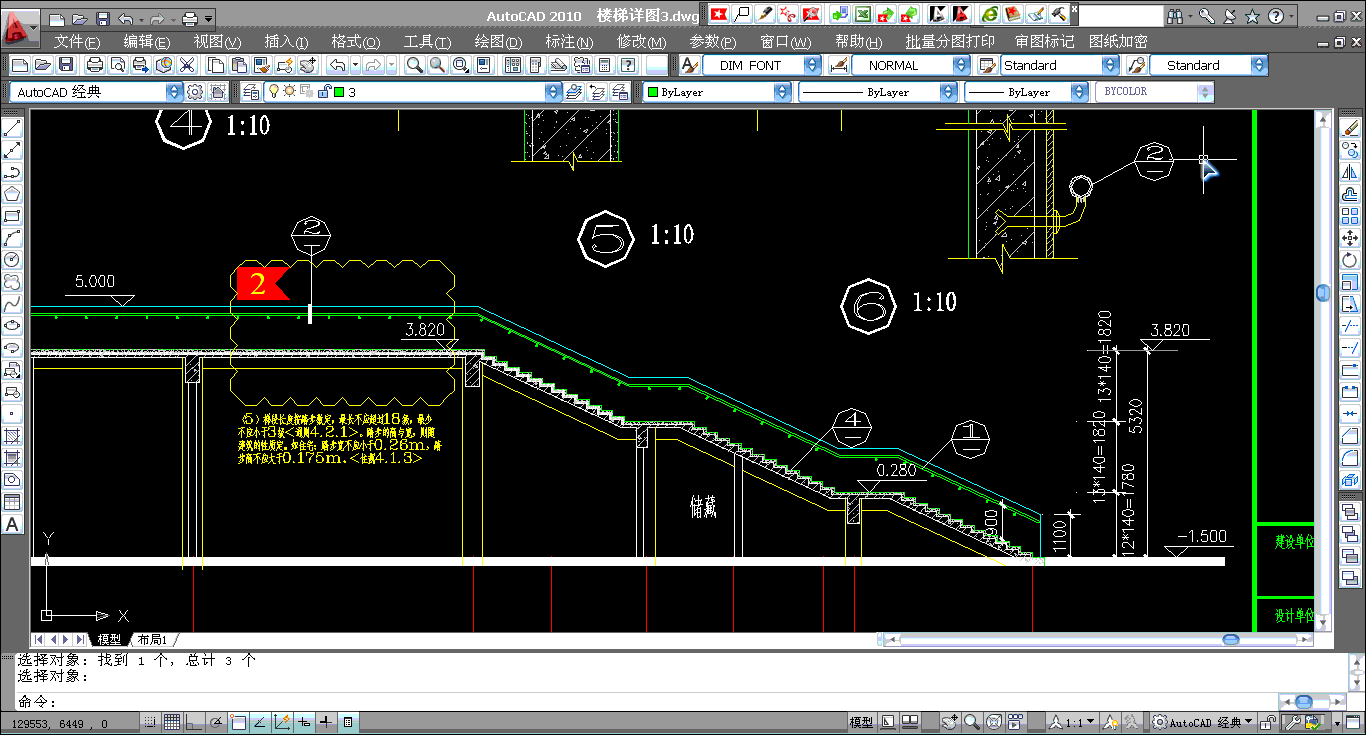Viewport: 1366px width, 735px height.
Task: Click the Undo arrow in standard toolbar
Action: pos(337,65)
